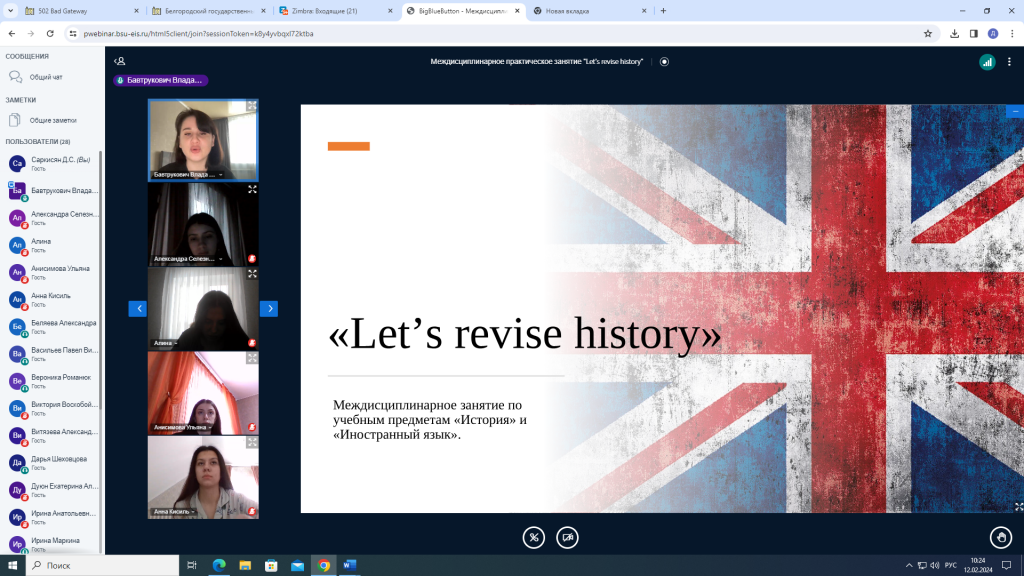1024x576 pixels.
Task: Click the talking indicator Бавтрукович Влада
Action: pos(160,80)
